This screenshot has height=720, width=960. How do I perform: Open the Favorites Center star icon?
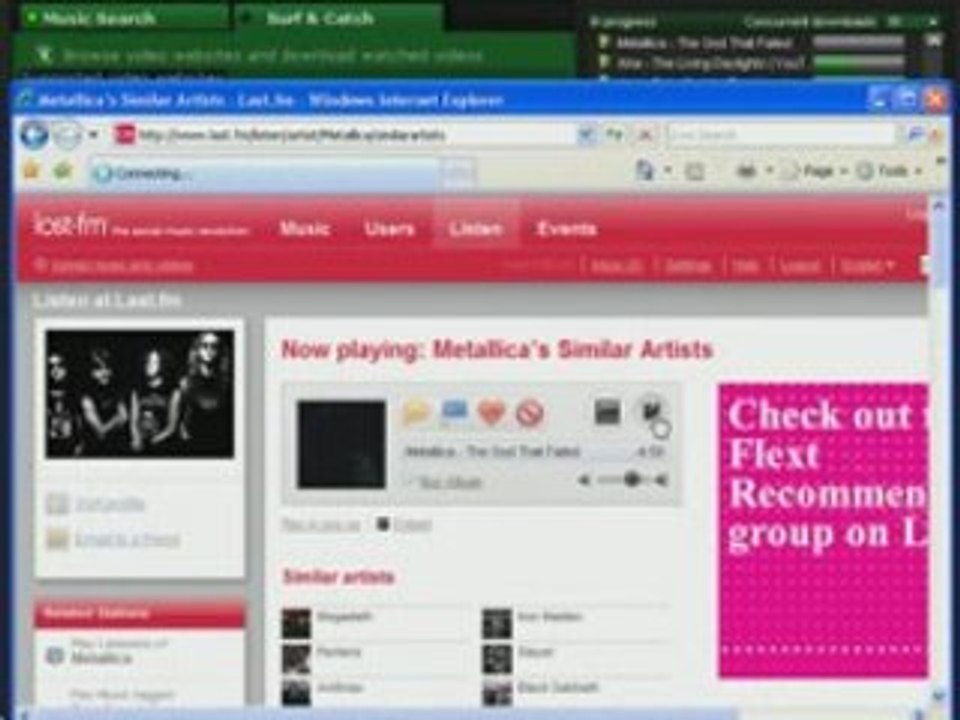[x=31, y=171]
